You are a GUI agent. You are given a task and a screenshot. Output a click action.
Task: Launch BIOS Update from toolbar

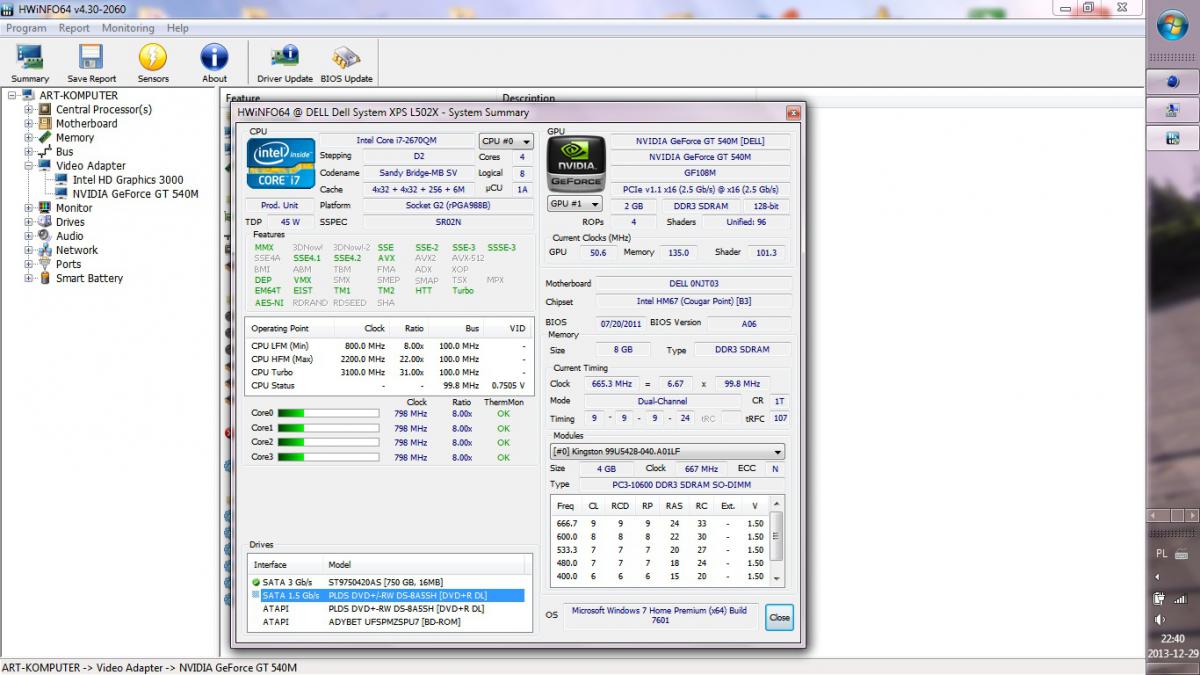point(346,57)
